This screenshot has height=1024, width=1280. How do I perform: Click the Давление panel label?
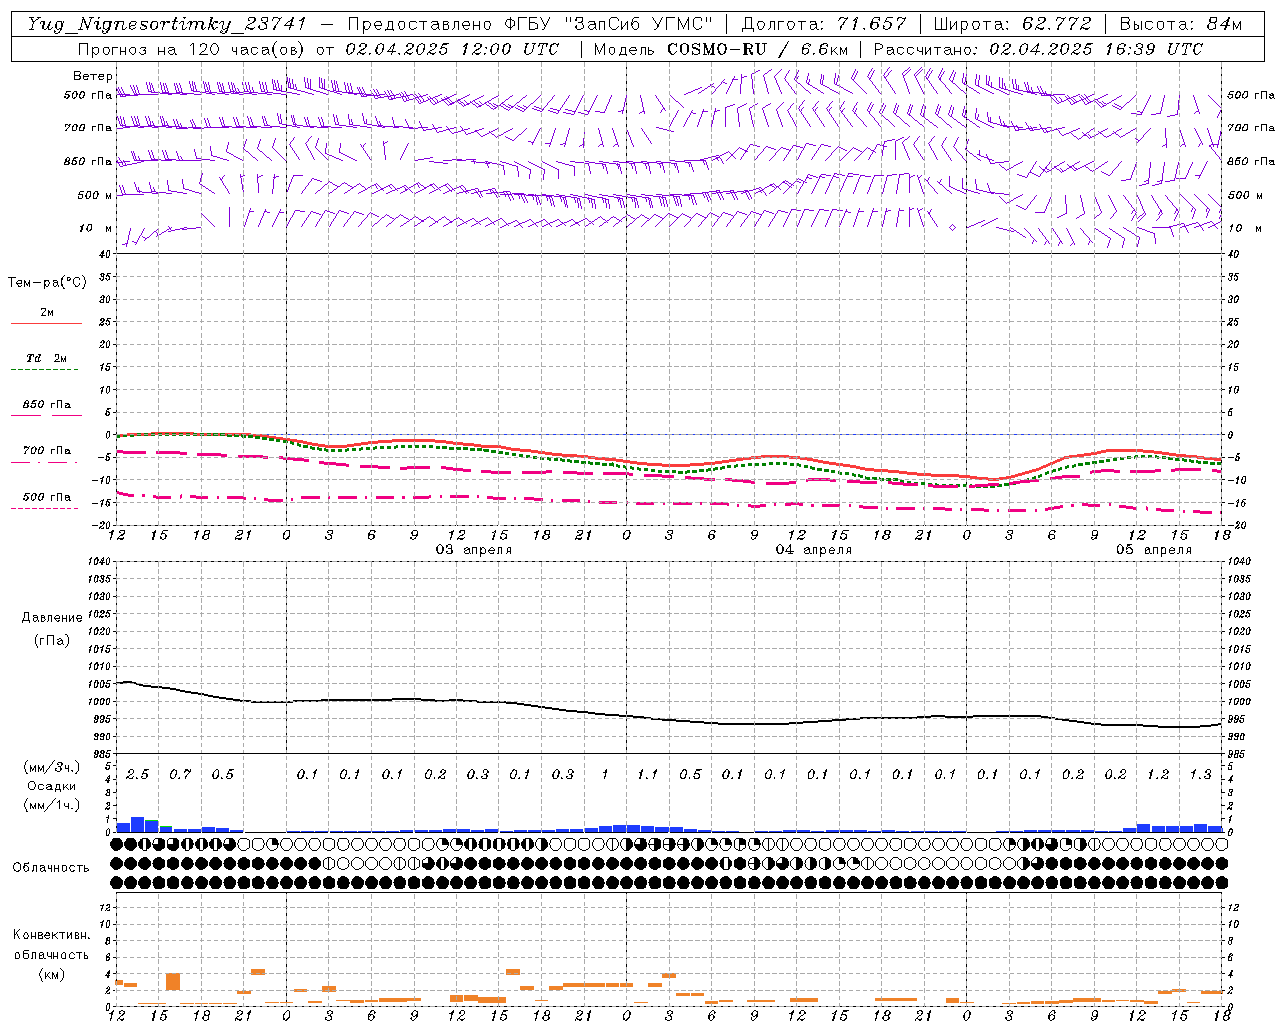click(52, 618)
